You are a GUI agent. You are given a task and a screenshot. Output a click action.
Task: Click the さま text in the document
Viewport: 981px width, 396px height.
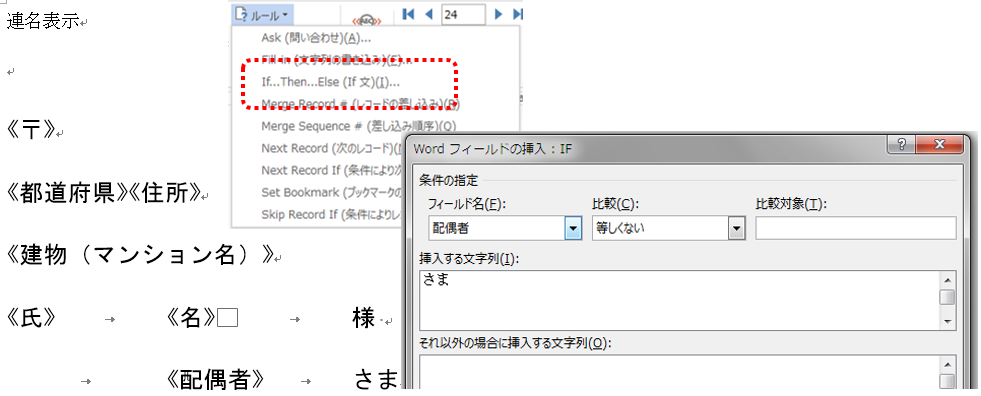376,379
